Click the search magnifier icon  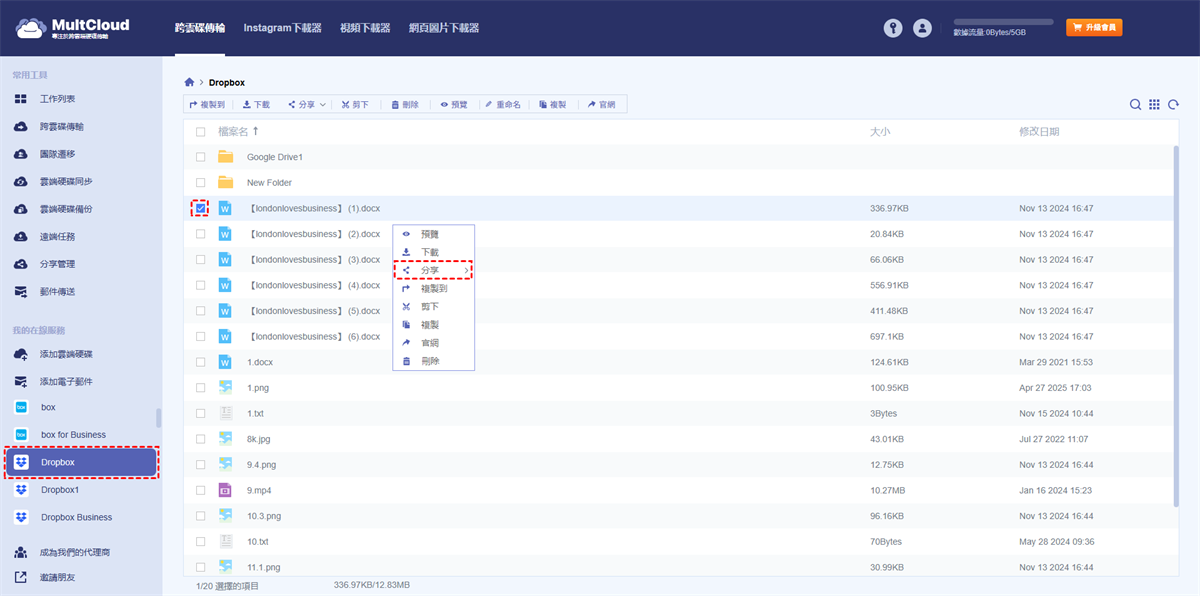click(1135, 105)
